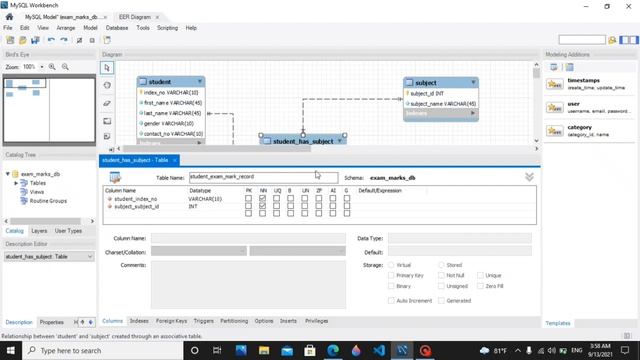Select the text note tool
The width and height of the screenshot is (640, 360).
pyautogui.click(x=107, y=136)
